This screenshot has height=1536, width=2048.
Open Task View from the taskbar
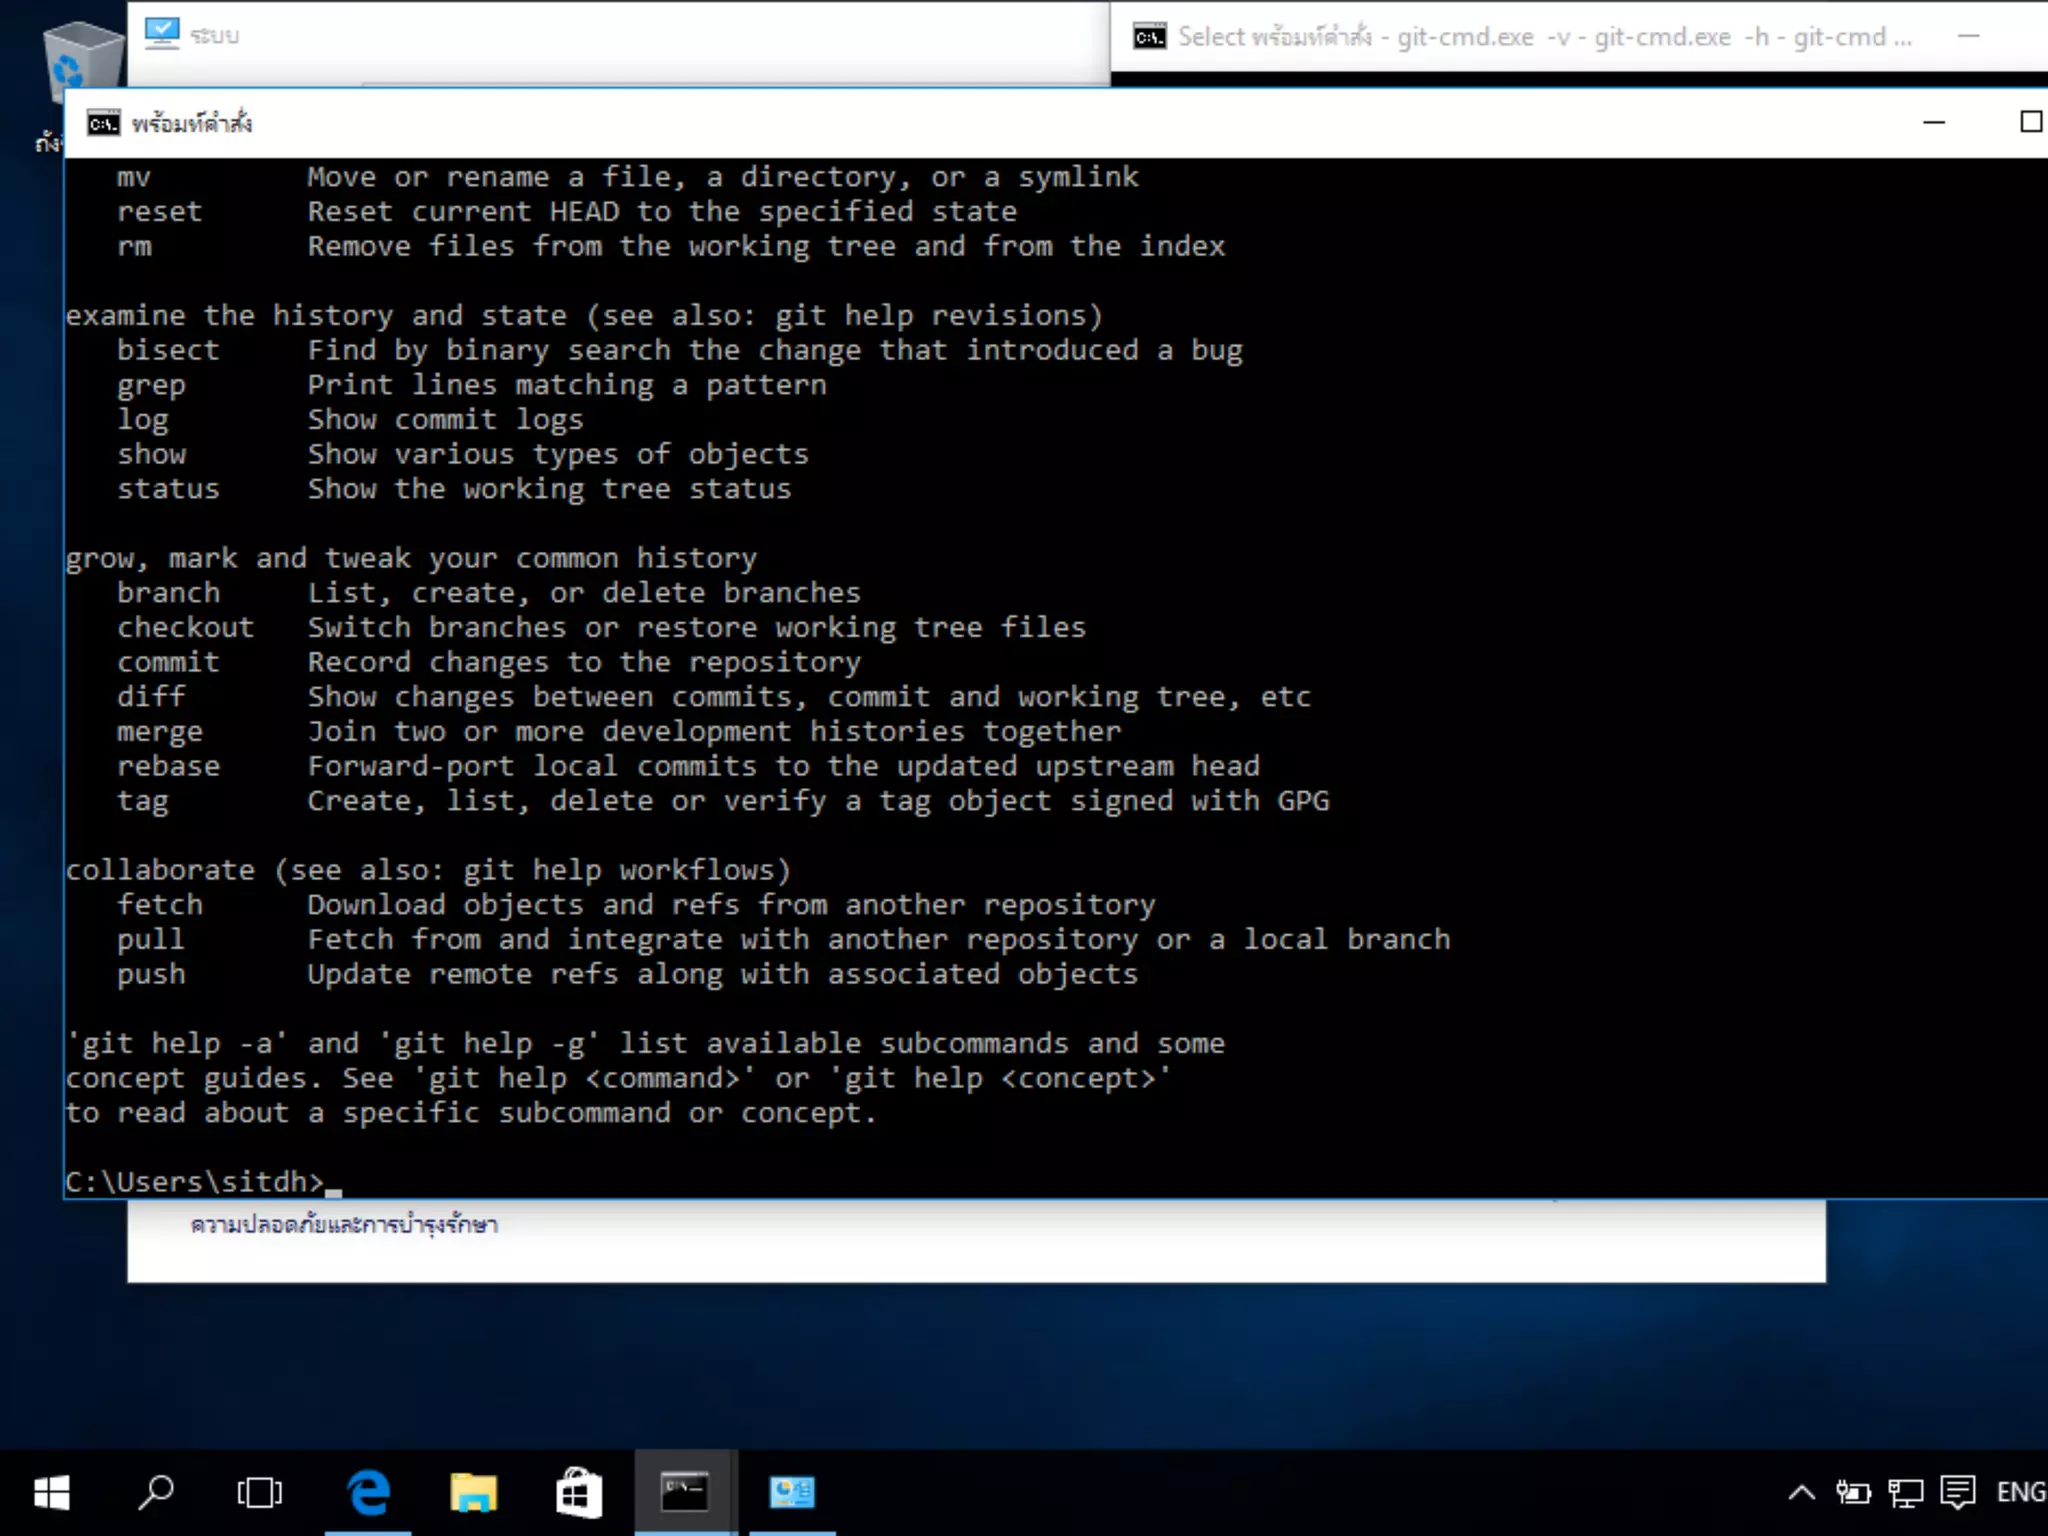click(x=259, y=1493)
